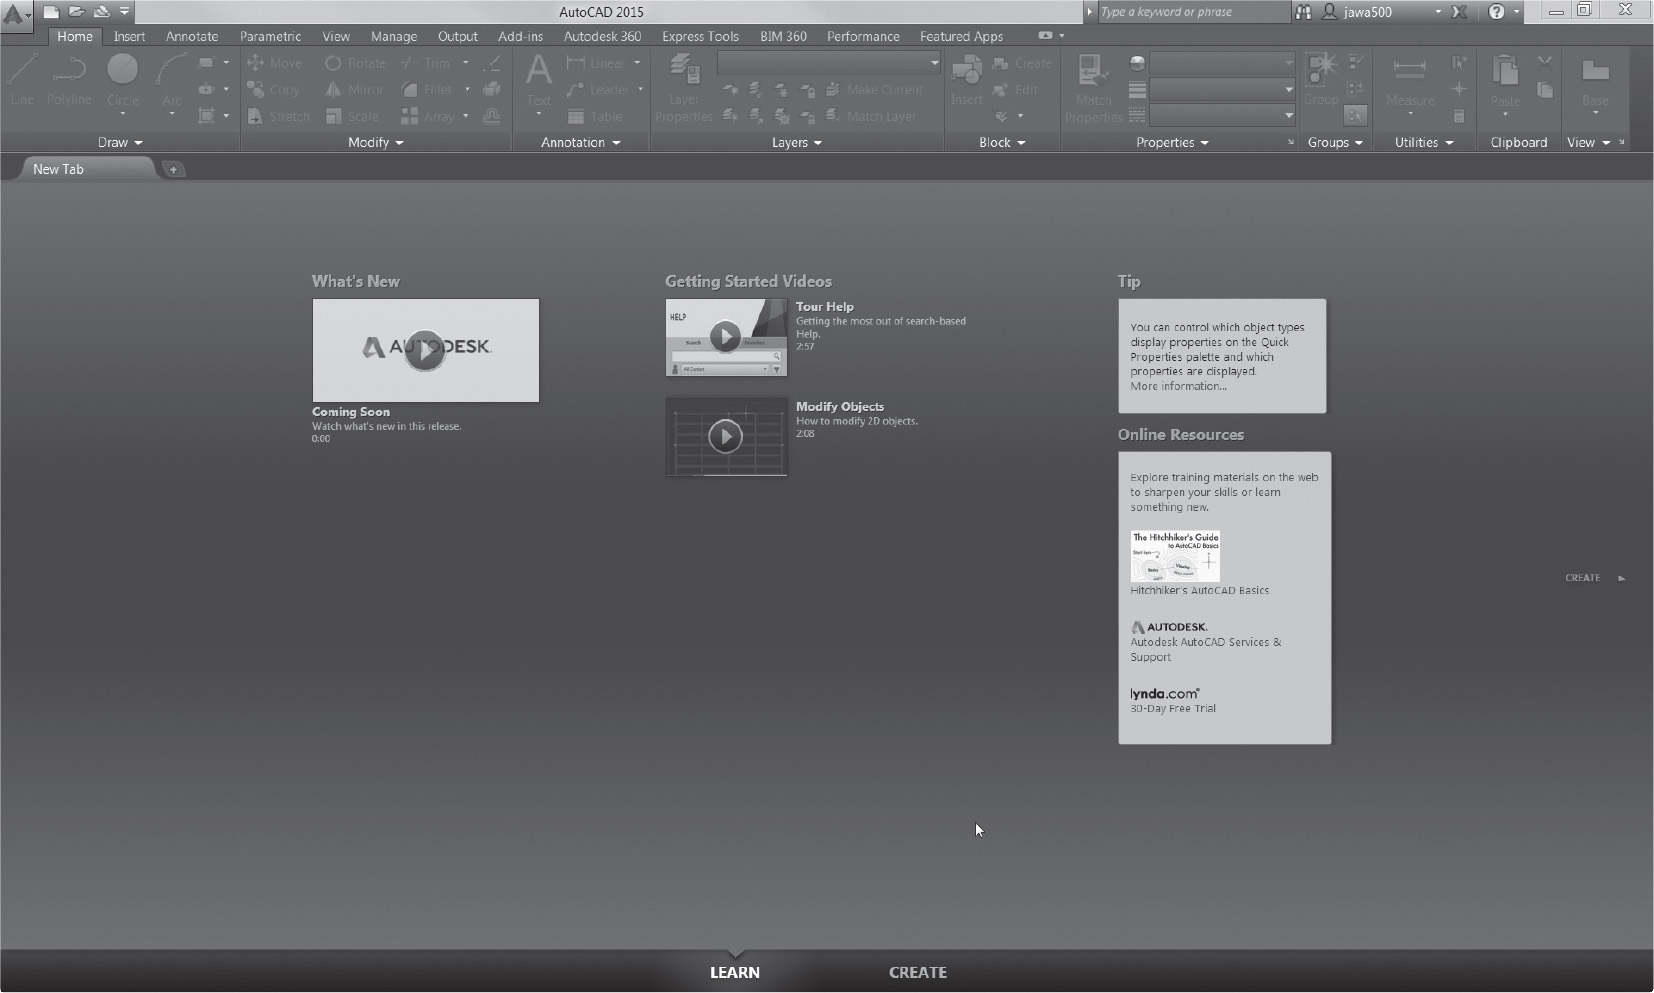1654x993 pixels.
Task: Insert a Table from the Annotation panel
Action: (595, 117)
